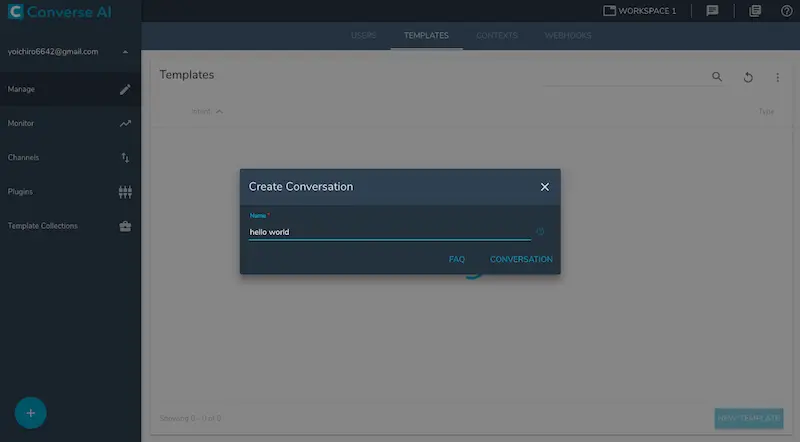Close the Create Conversation dialog
800x442 pixels.
pos(545,187)
